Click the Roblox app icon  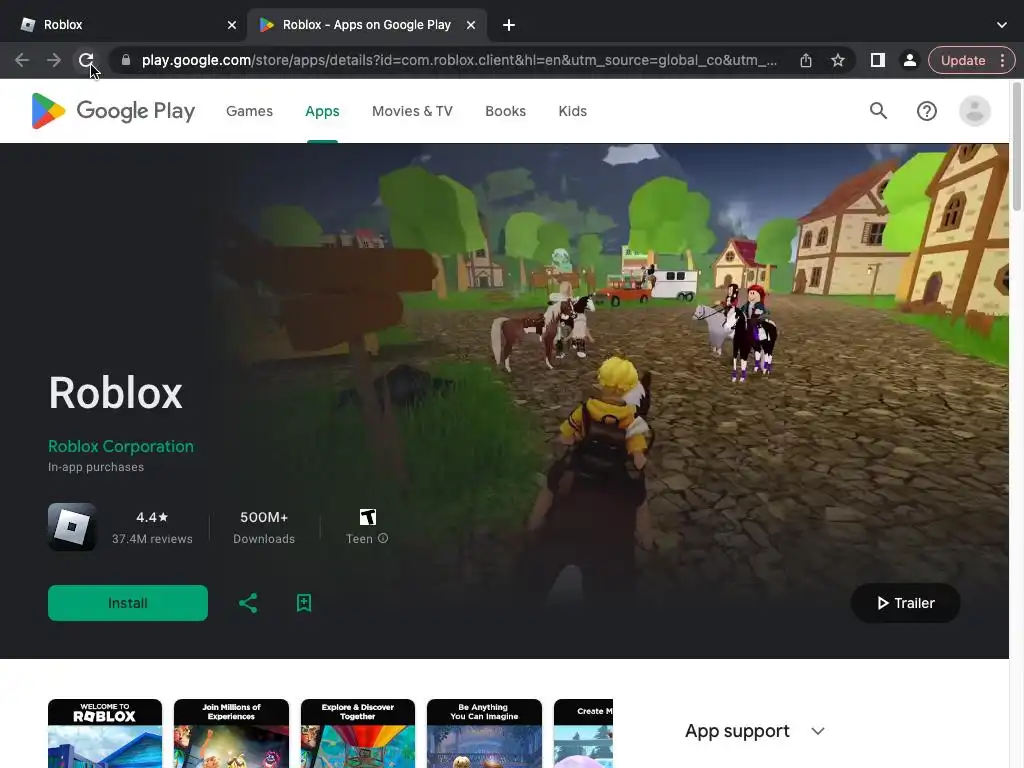[x=72, y=527]
